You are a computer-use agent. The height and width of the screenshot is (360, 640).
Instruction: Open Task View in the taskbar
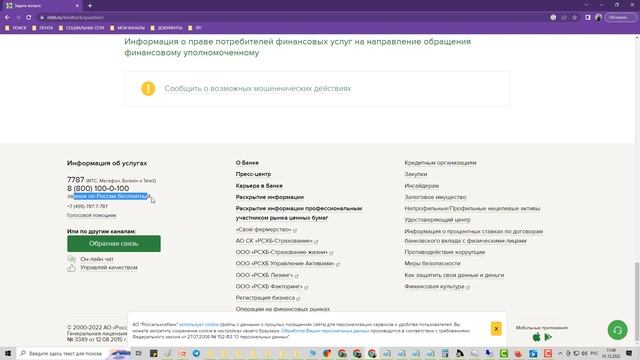pyautogui.click(x=138, y=353)
